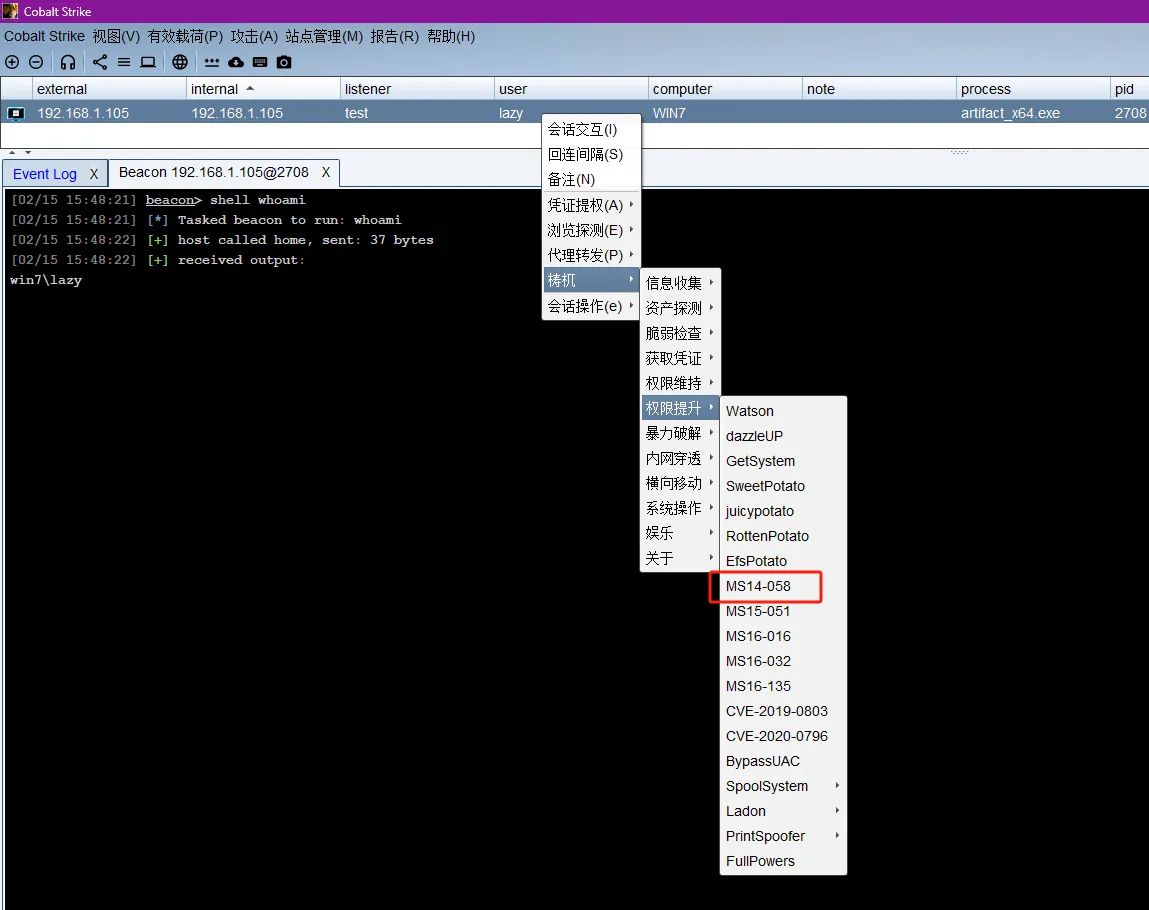The height and width of the screenshot is (910, 1149).
Task: Open listeners with the headphones icon
Action: coord(68,62)
